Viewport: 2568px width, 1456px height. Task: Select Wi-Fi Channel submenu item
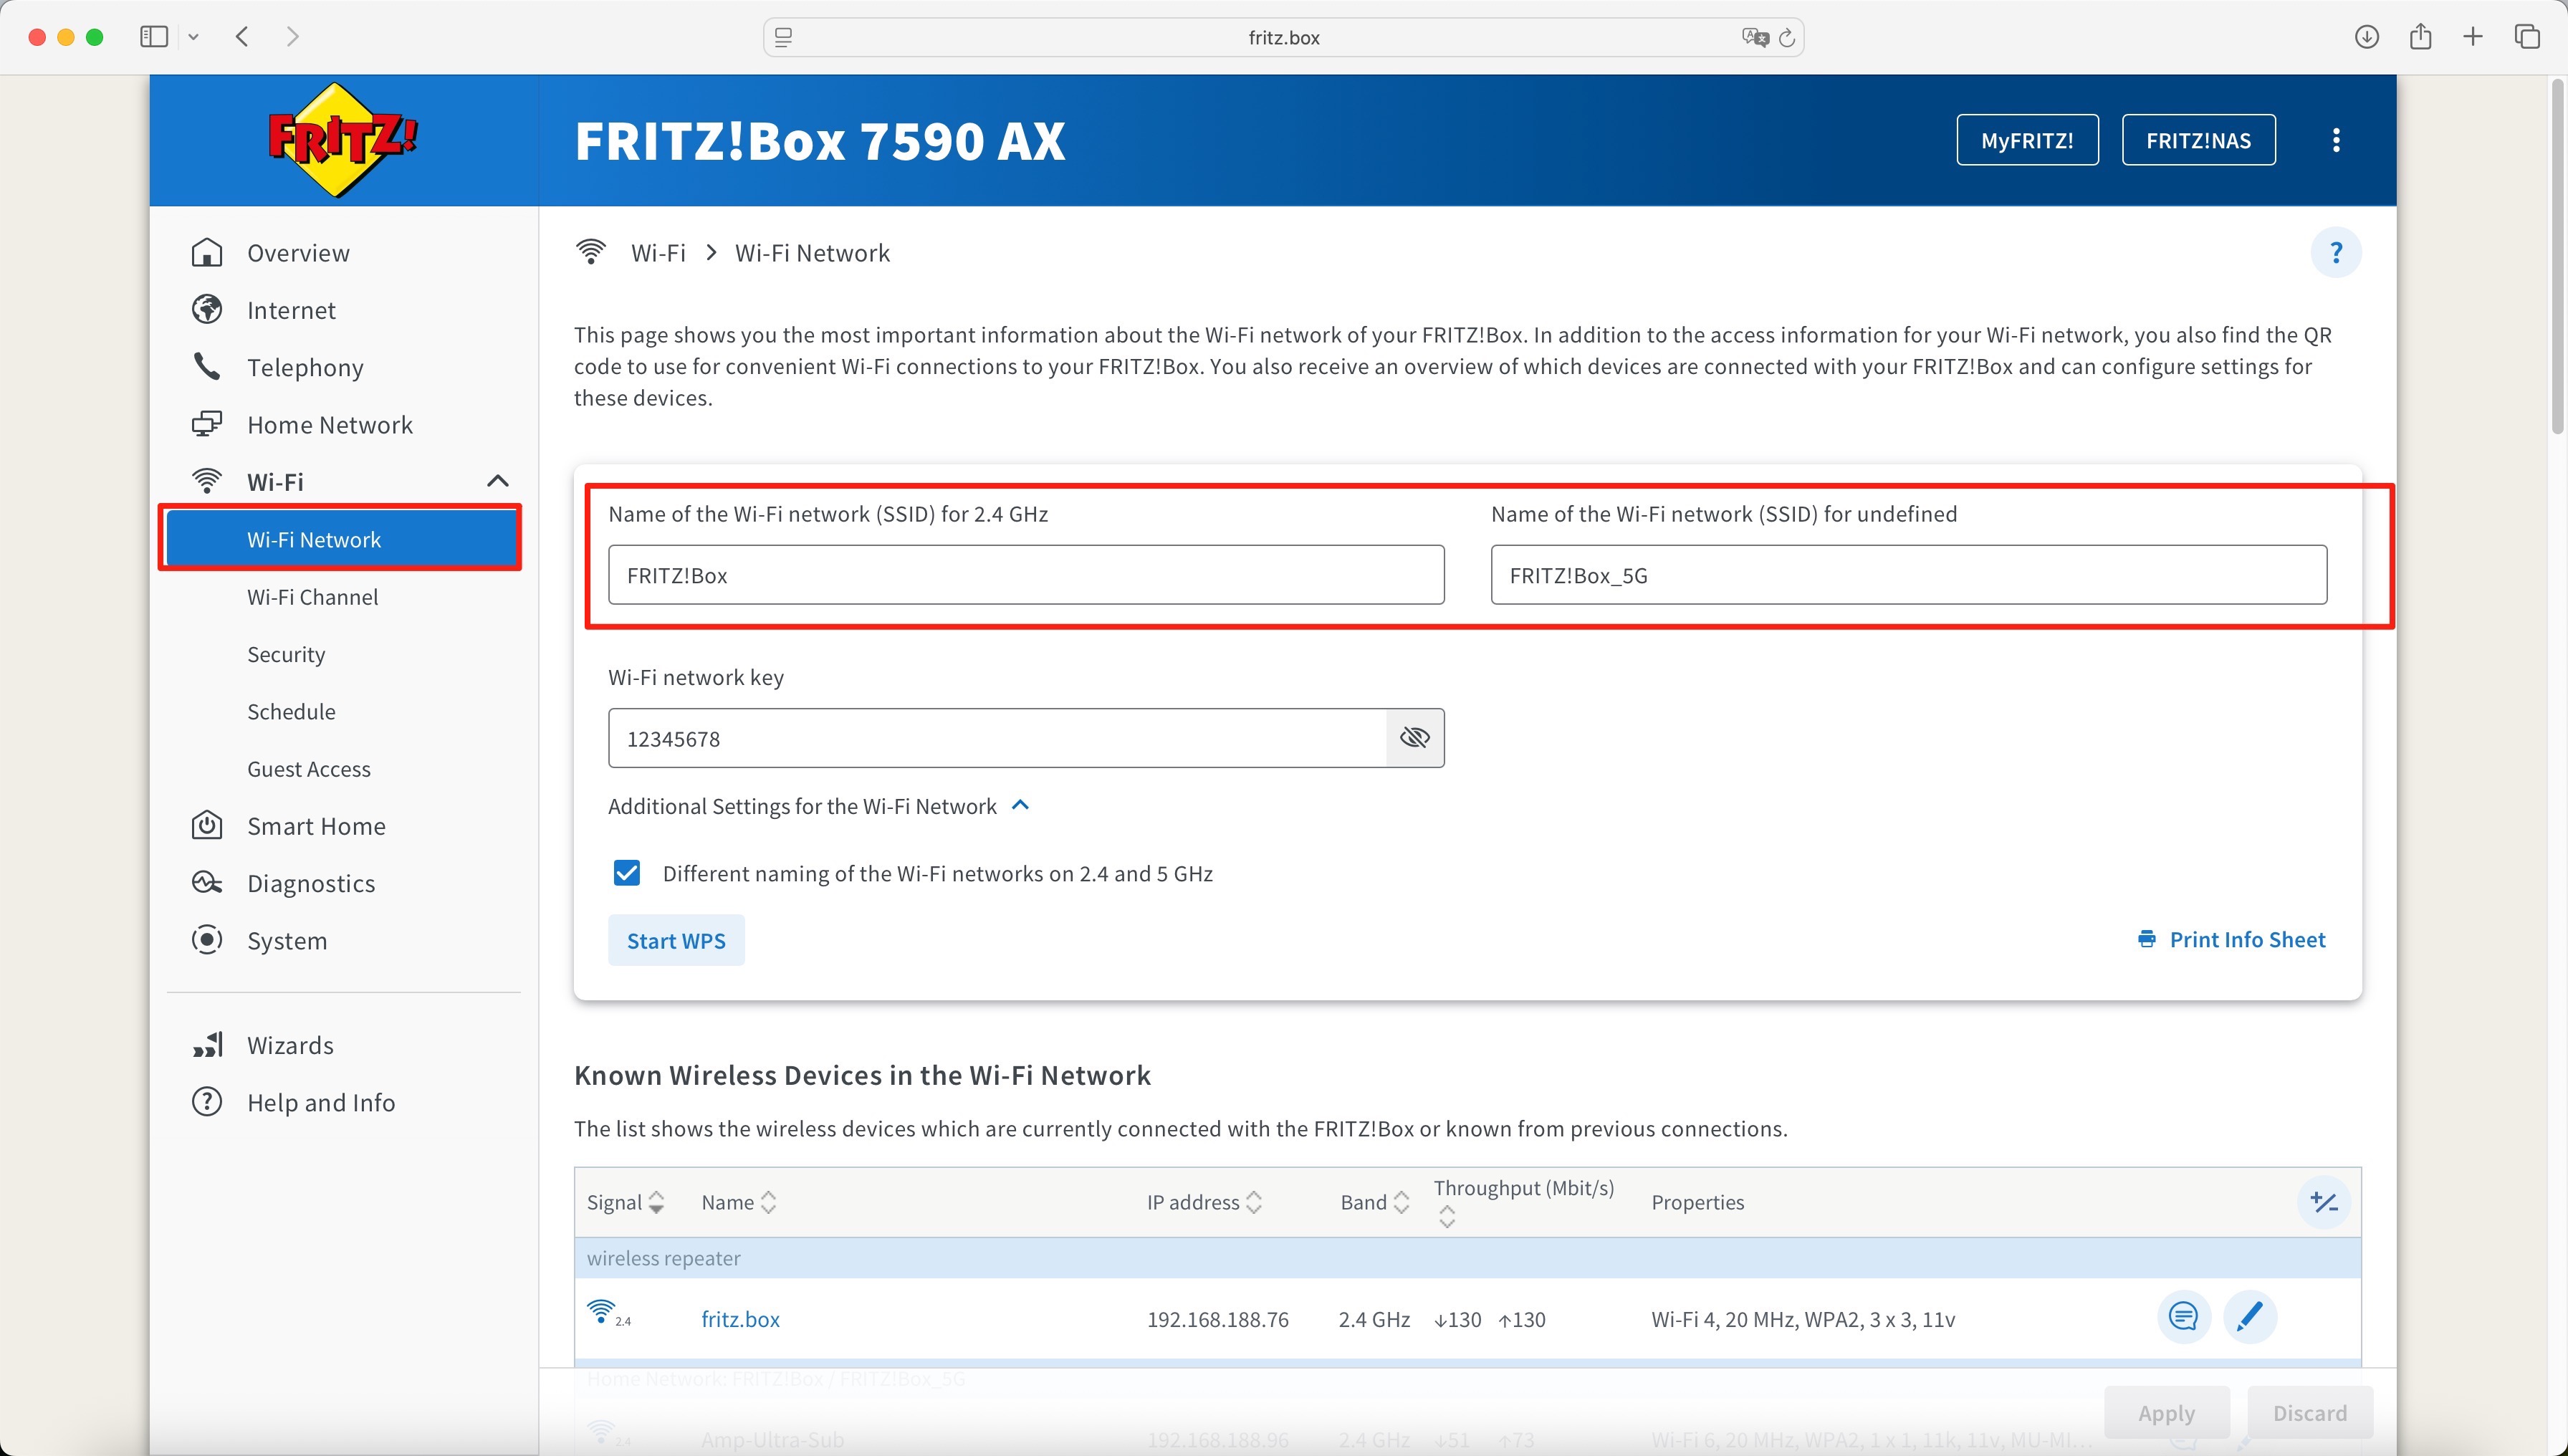pos(312,597)
